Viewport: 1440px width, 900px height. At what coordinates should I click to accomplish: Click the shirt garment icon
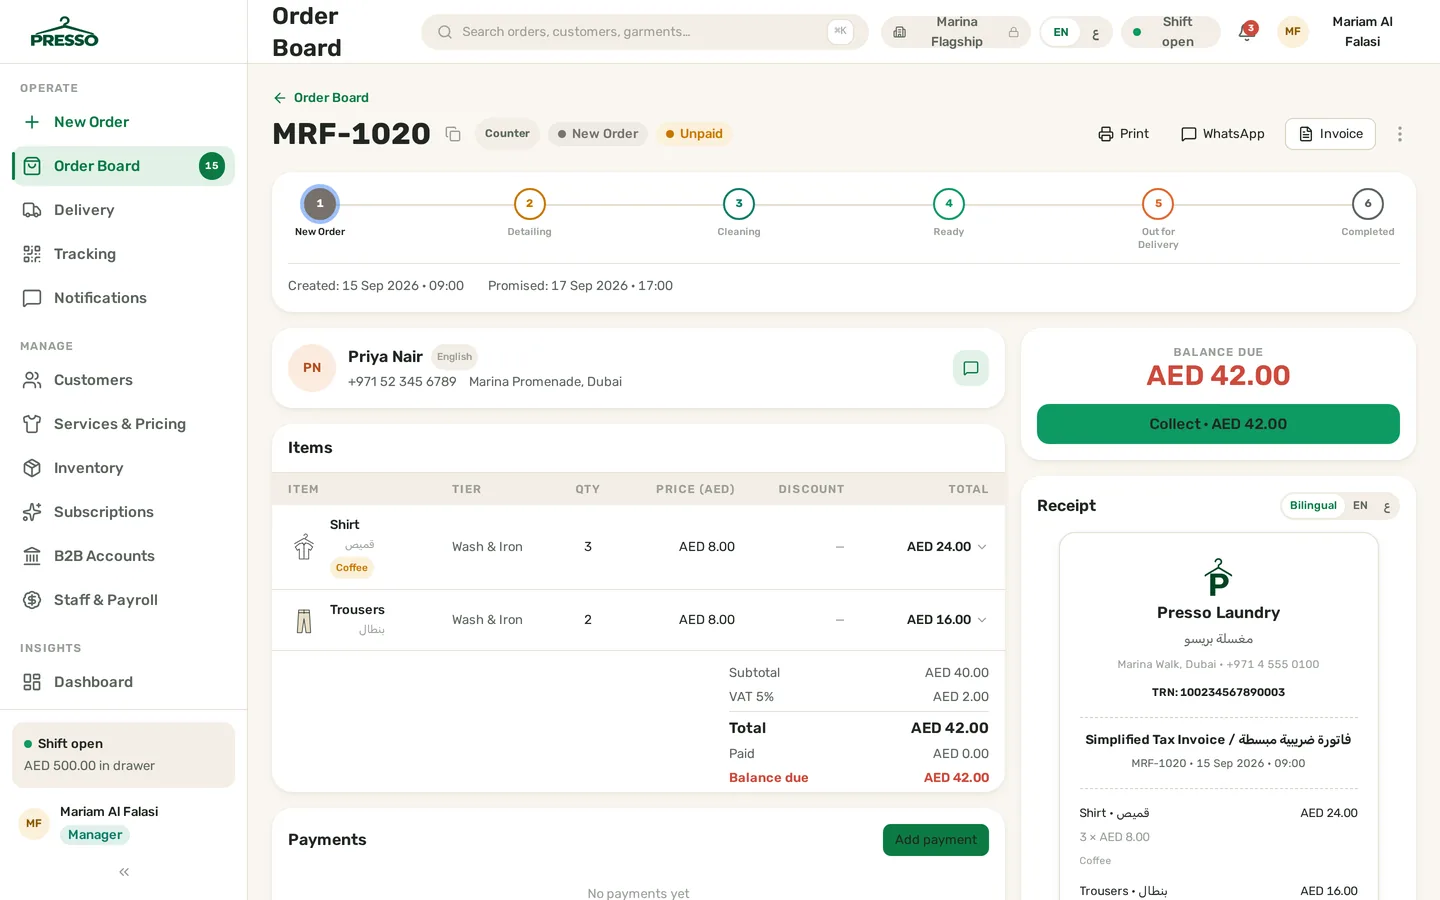pyautogui.click(x=304, y=547)
